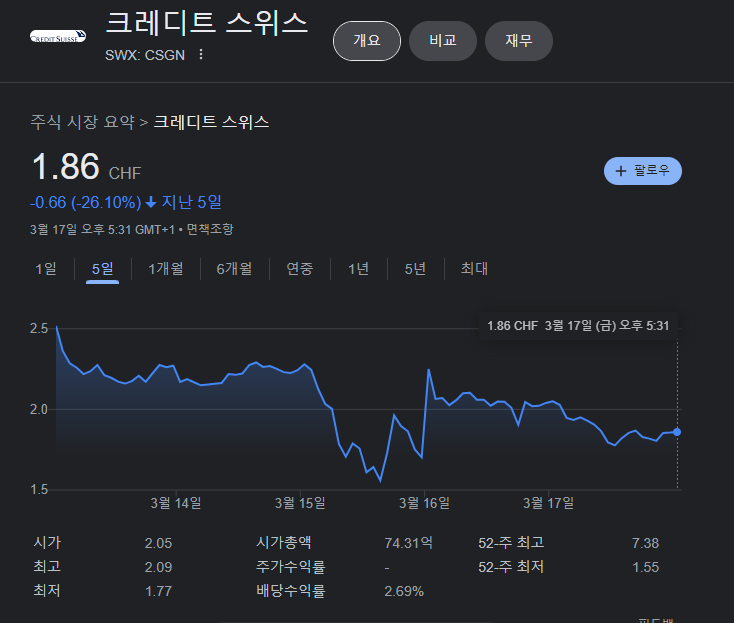Switch chart range to 1일
This screenshot has width=734, height=623.
[46, 269]
